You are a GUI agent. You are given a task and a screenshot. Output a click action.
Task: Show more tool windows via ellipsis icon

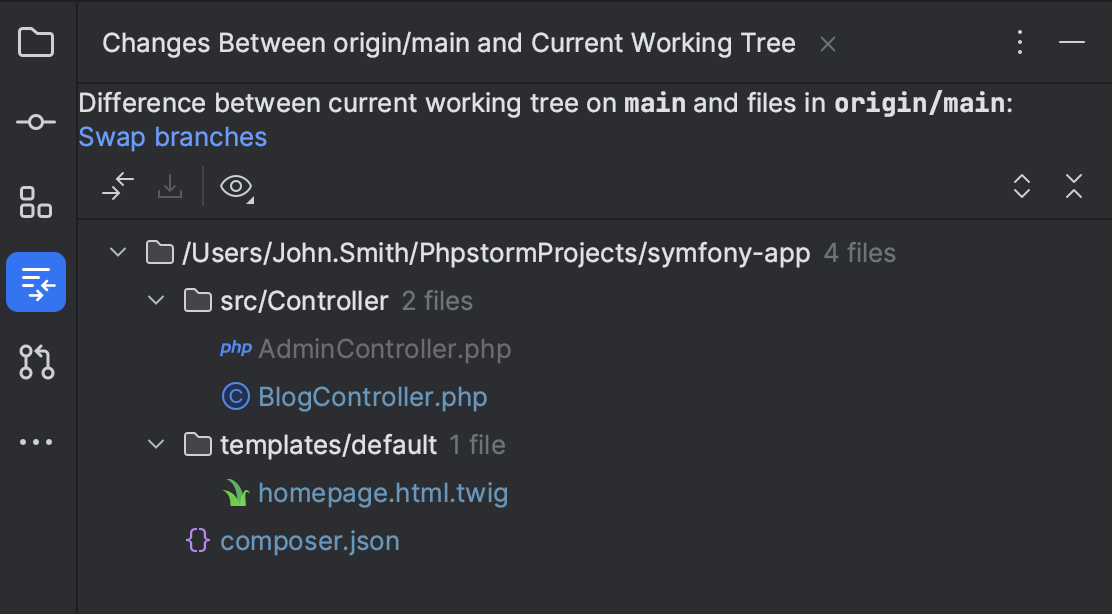(36, 442)
